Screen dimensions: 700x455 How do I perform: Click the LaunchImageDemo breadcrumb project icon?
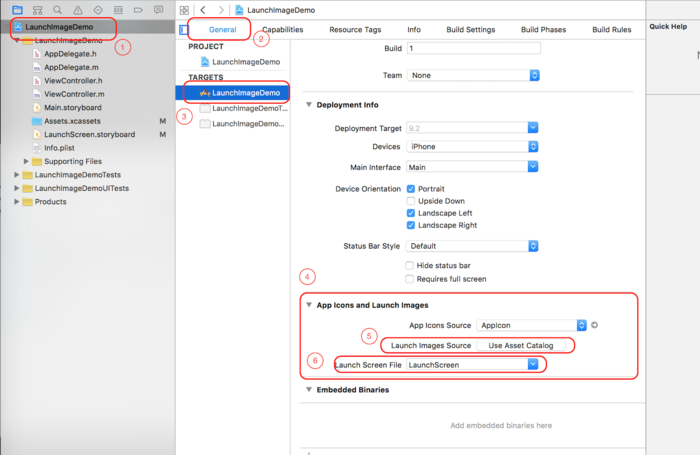point(239,10)
